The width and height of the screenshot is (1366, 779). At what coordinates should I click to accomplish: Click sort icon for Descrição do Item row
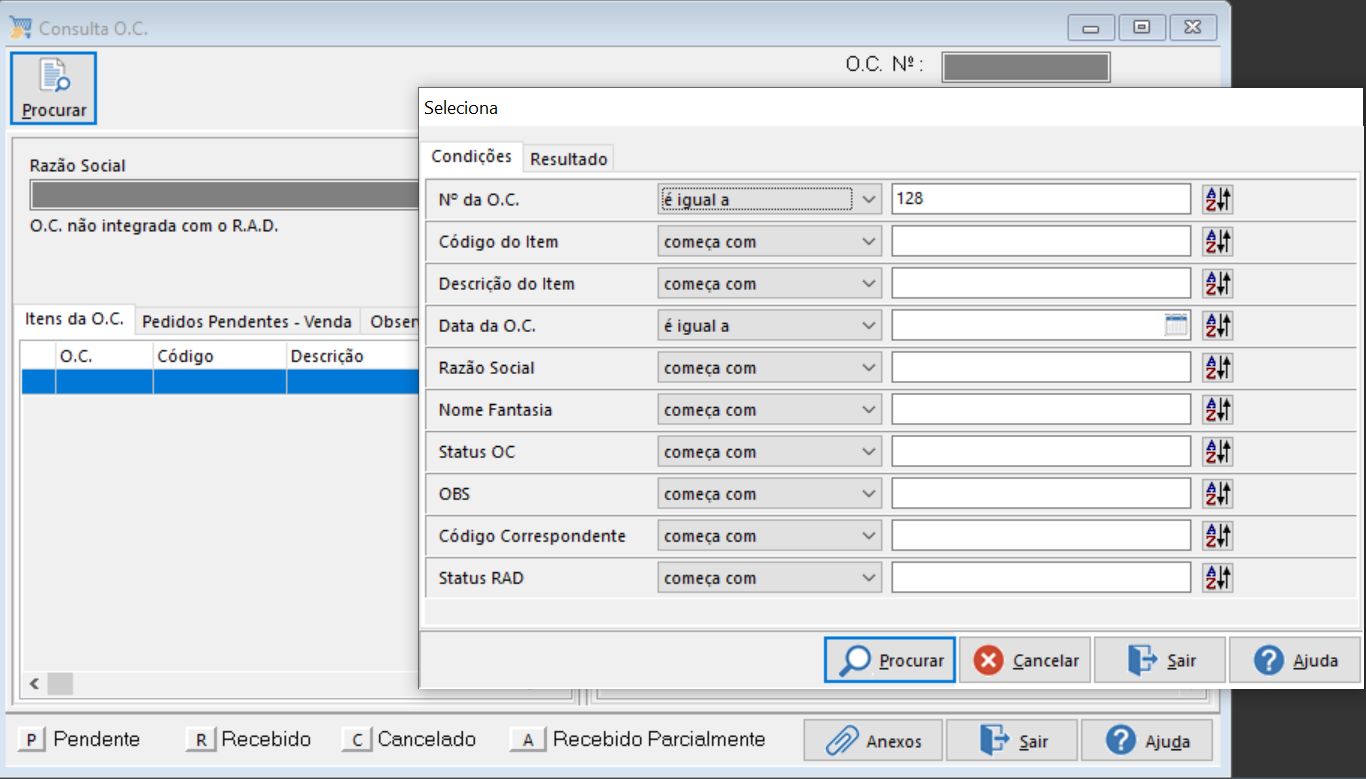point(1217,283)
